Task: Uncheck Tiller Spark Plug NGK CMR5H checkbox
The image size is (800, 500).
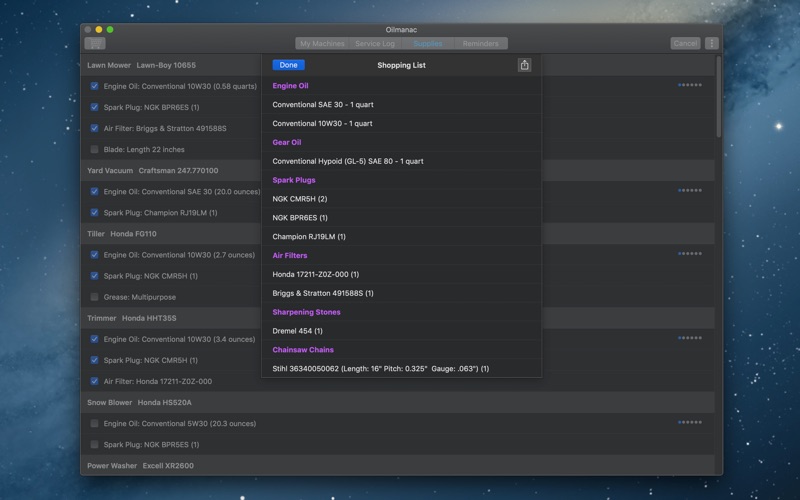Action: coord(94,276)
